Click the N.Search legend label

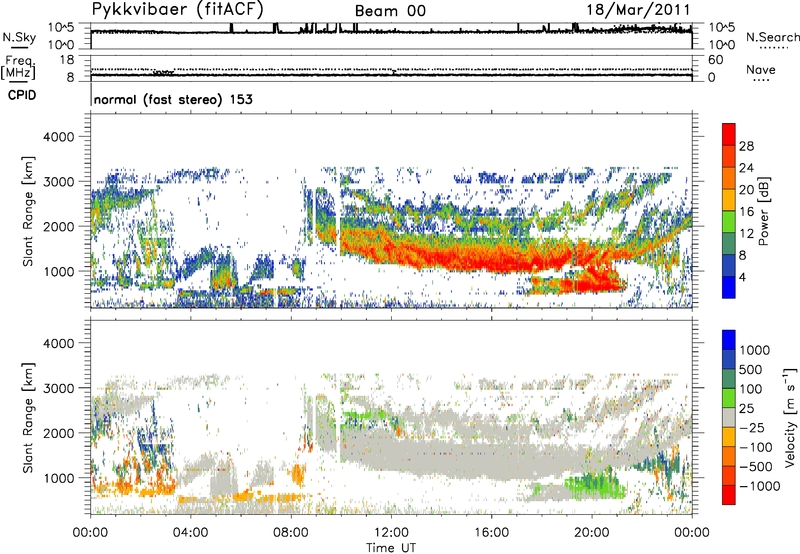pyautogui.click(x=773, y=37)
